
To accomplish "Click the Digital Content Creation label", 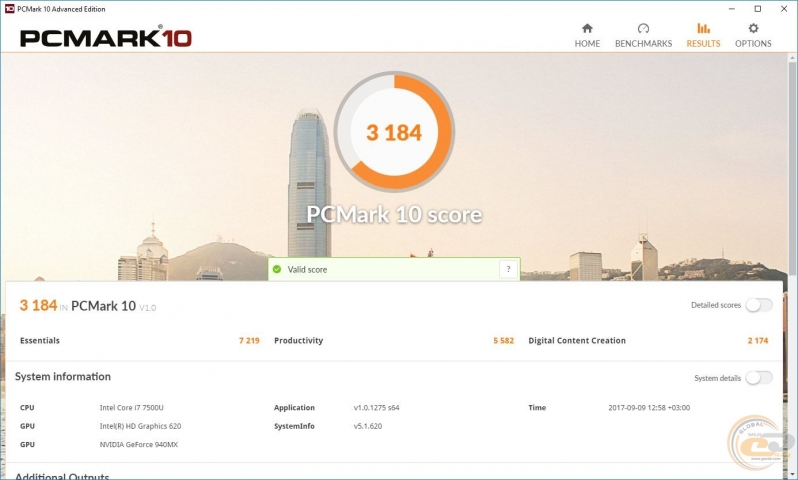I will pyautogui.click(x=577, y=341).
